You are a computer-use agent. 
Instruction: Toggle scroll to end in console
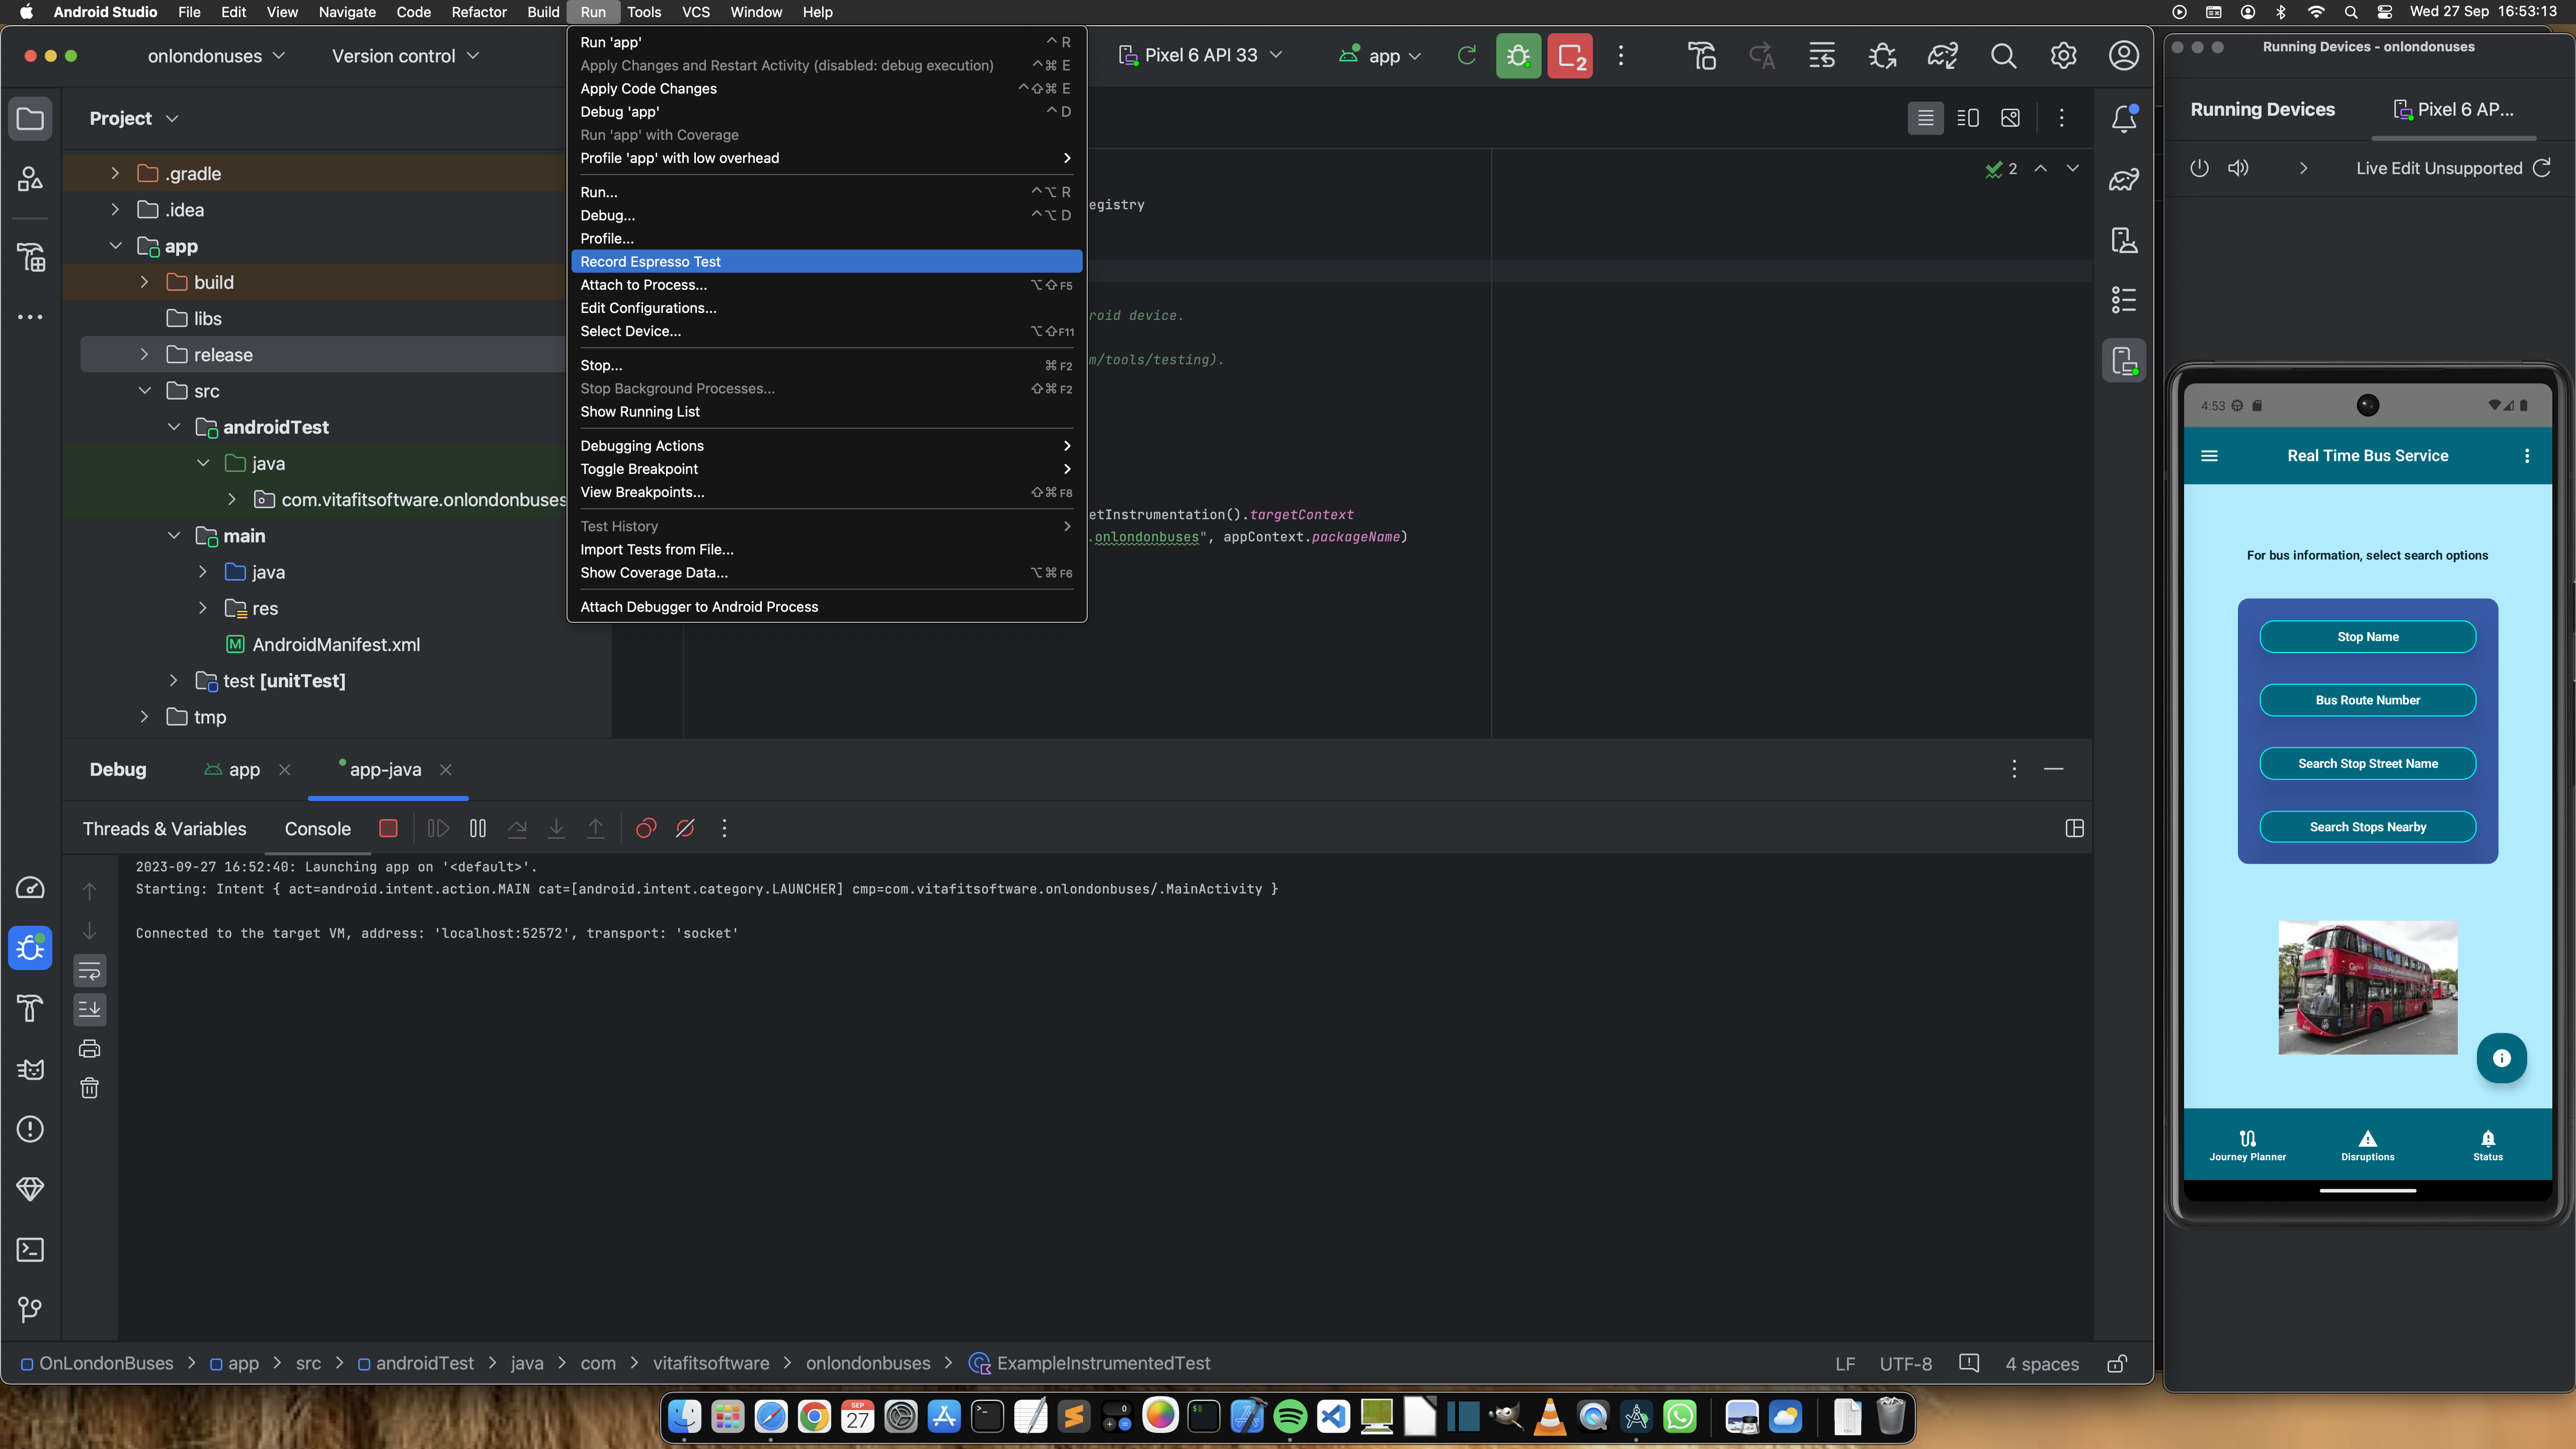click(x=90, y=1009)
